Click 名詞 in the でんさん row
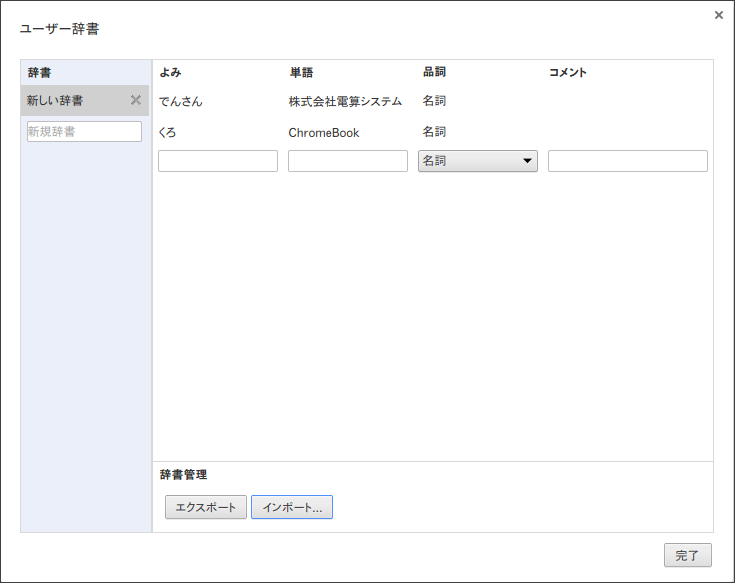This screenshot has width=735, height=583. tap(434, 101)
